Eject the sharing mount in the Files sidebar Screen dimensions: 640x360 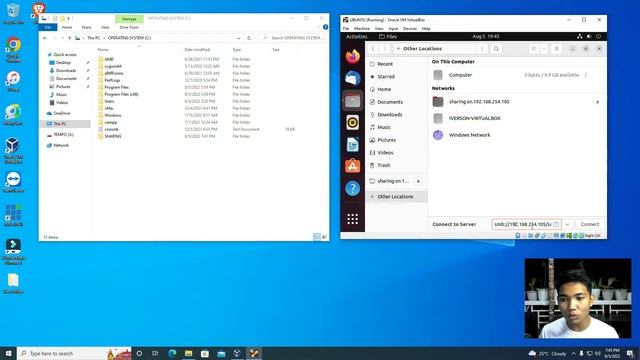[x=418, y=181]
